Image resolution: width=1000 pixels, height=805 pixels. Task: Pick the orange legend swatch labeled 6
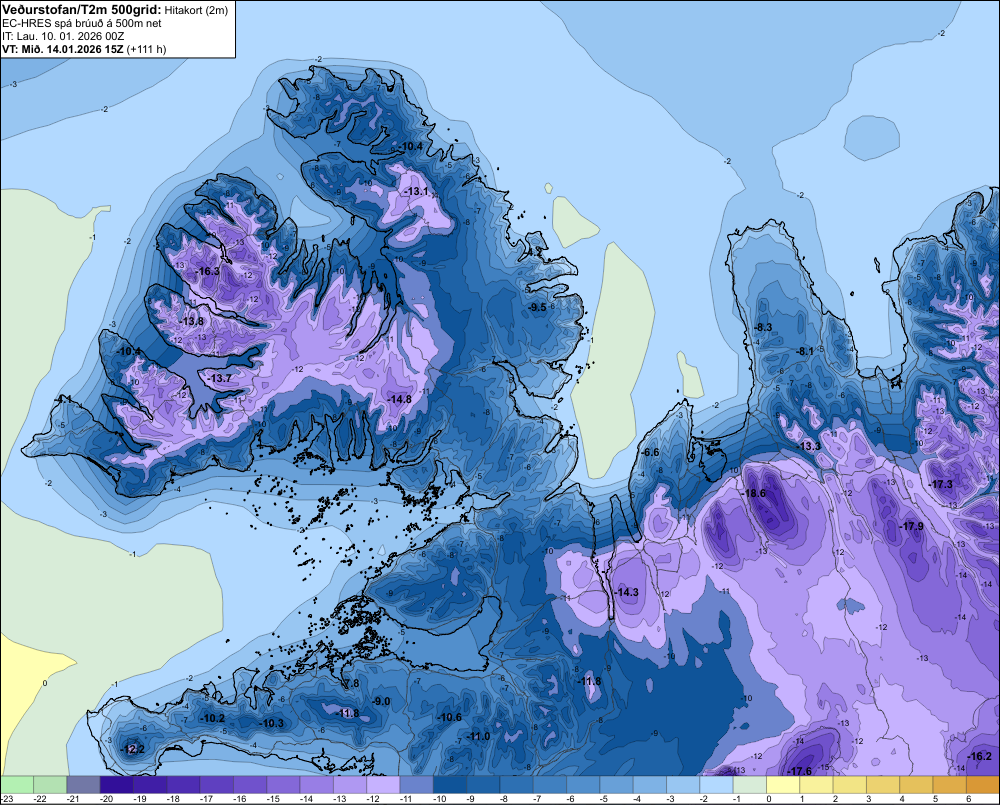(x=983, y=784)
